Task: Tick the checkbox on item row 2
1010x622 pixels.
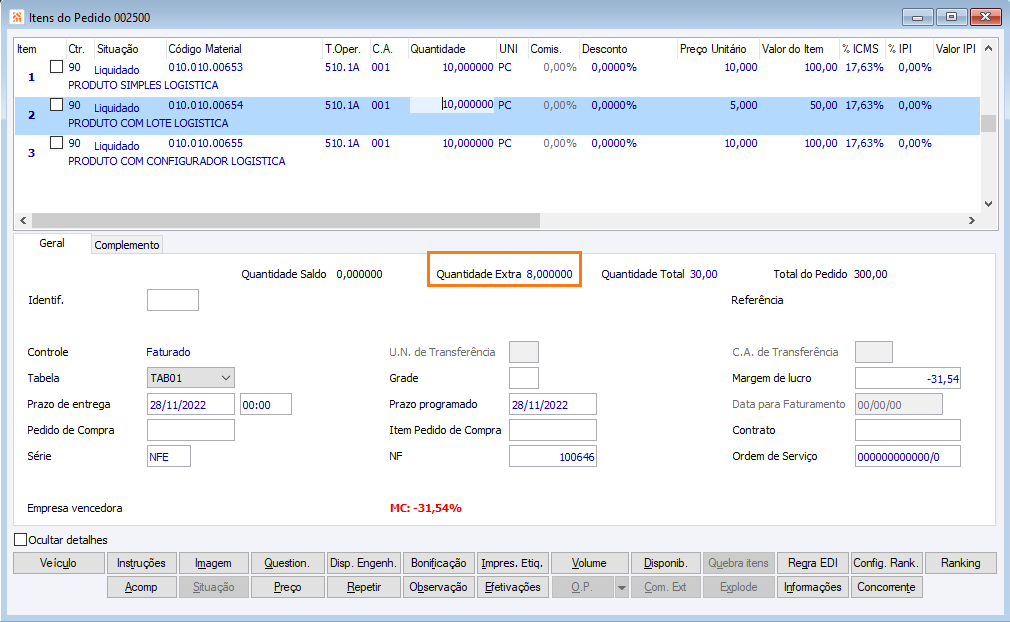Action: click(x=57, y=104)
